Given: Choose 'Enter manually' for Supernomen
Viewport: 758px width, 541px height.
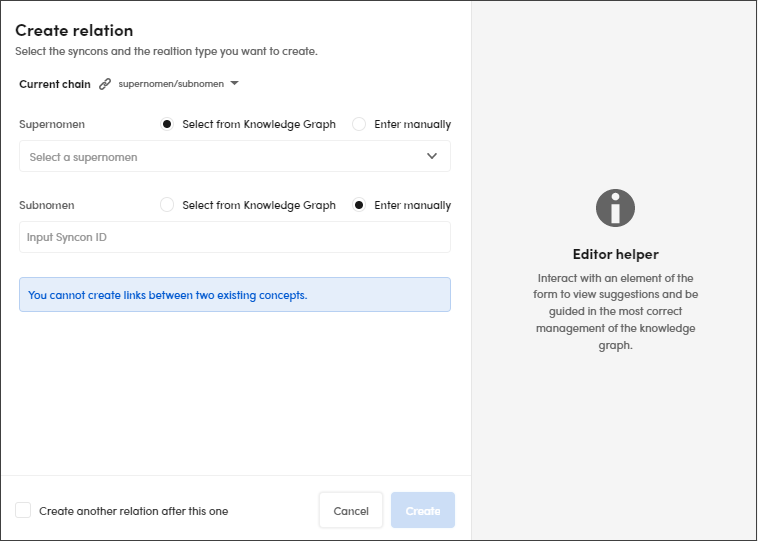Looking at the screenshot, I should 359,125.
